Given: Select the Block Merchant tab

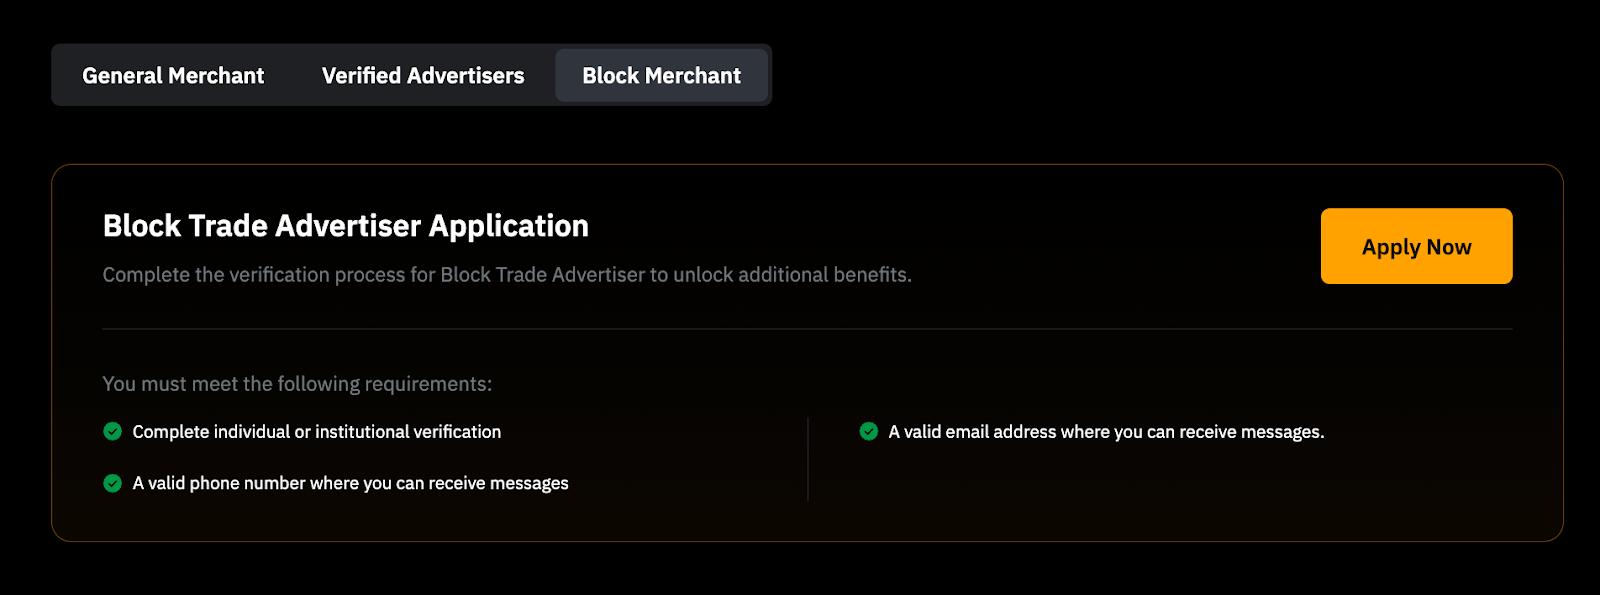Looking at the screenshot, I should pos(661,76).
